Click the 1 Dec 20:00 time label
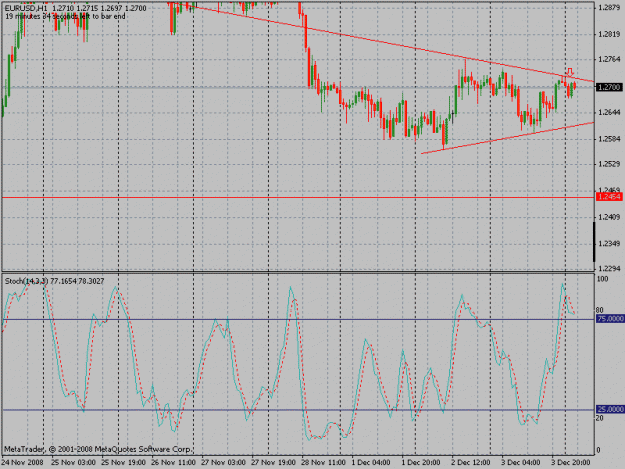The width and height of the screenshot is (625, 469). 421,462
